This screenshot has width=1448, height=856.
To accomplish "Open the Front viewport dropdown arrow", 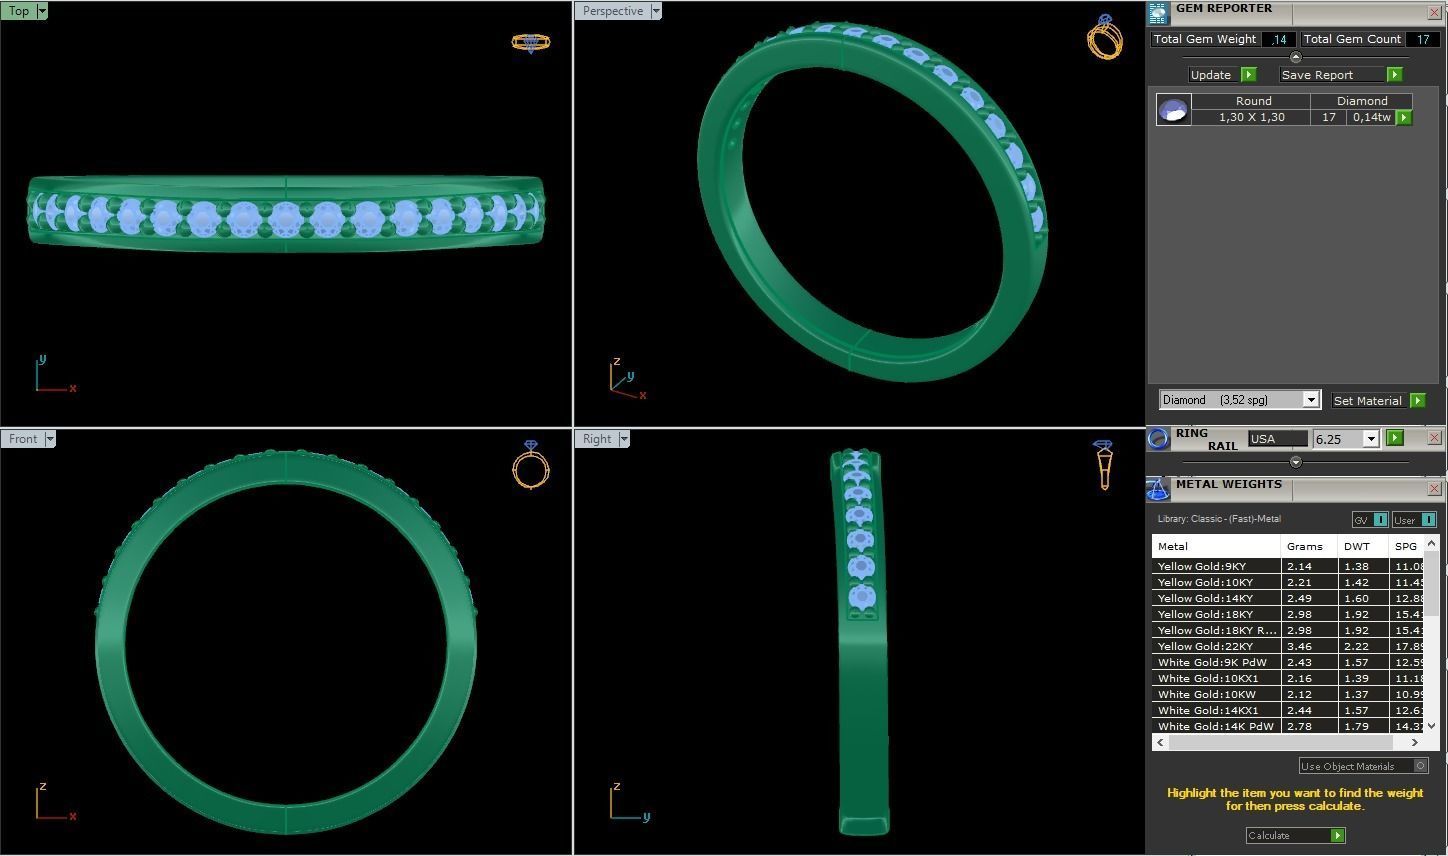I will click(x=50, y=439).
